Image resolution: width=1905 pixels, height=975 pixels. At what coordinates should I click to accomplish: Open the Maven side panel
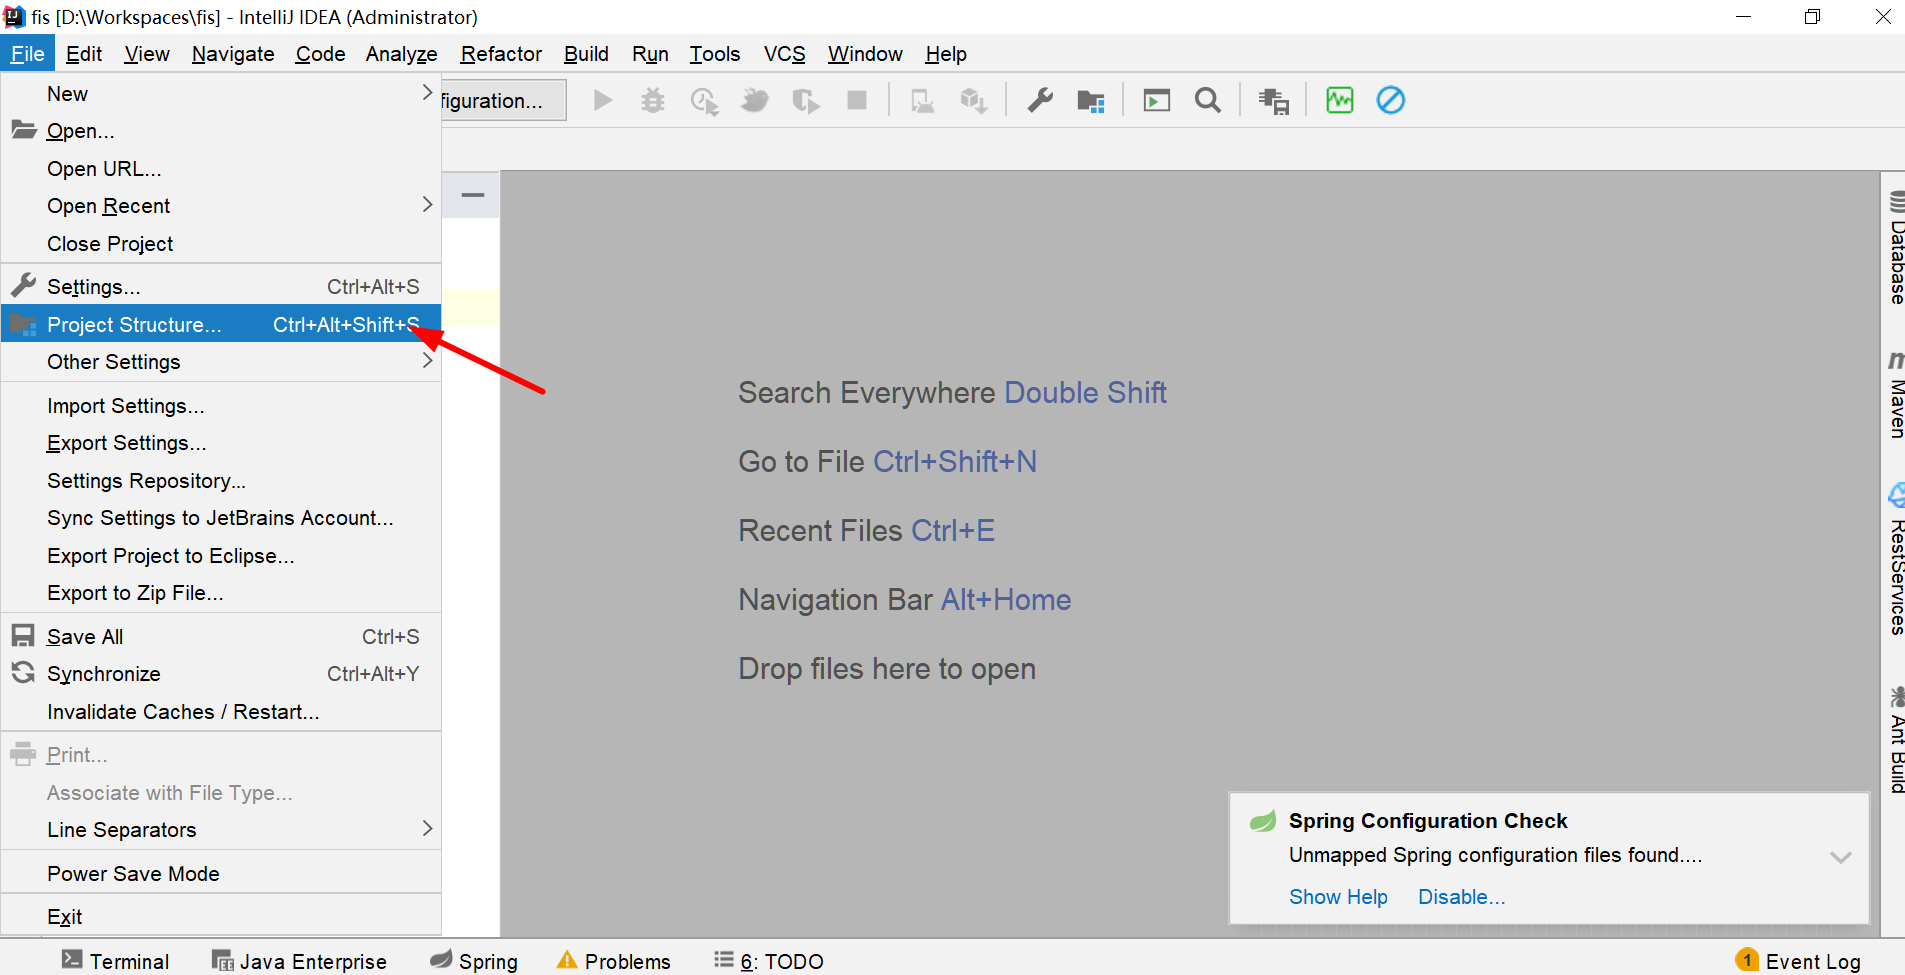1896,395
